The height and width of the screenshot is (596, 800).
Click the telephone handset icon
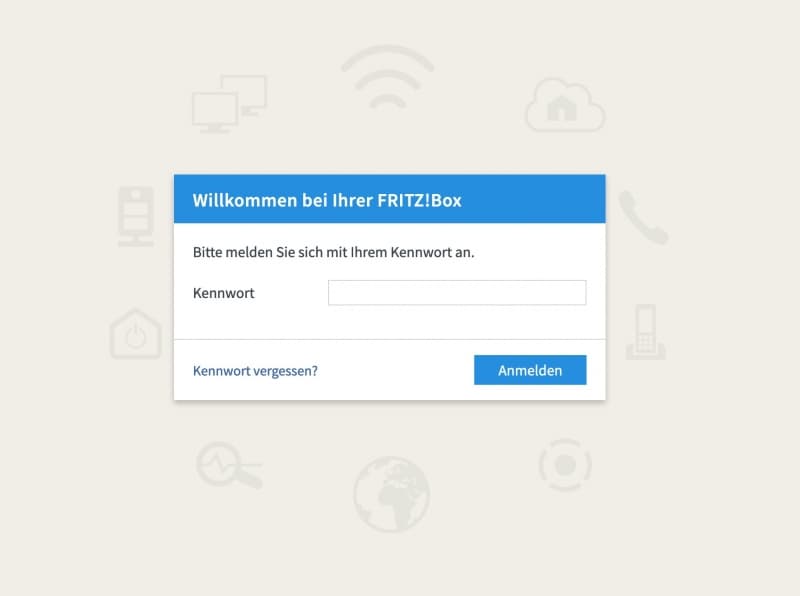point(644,218)
